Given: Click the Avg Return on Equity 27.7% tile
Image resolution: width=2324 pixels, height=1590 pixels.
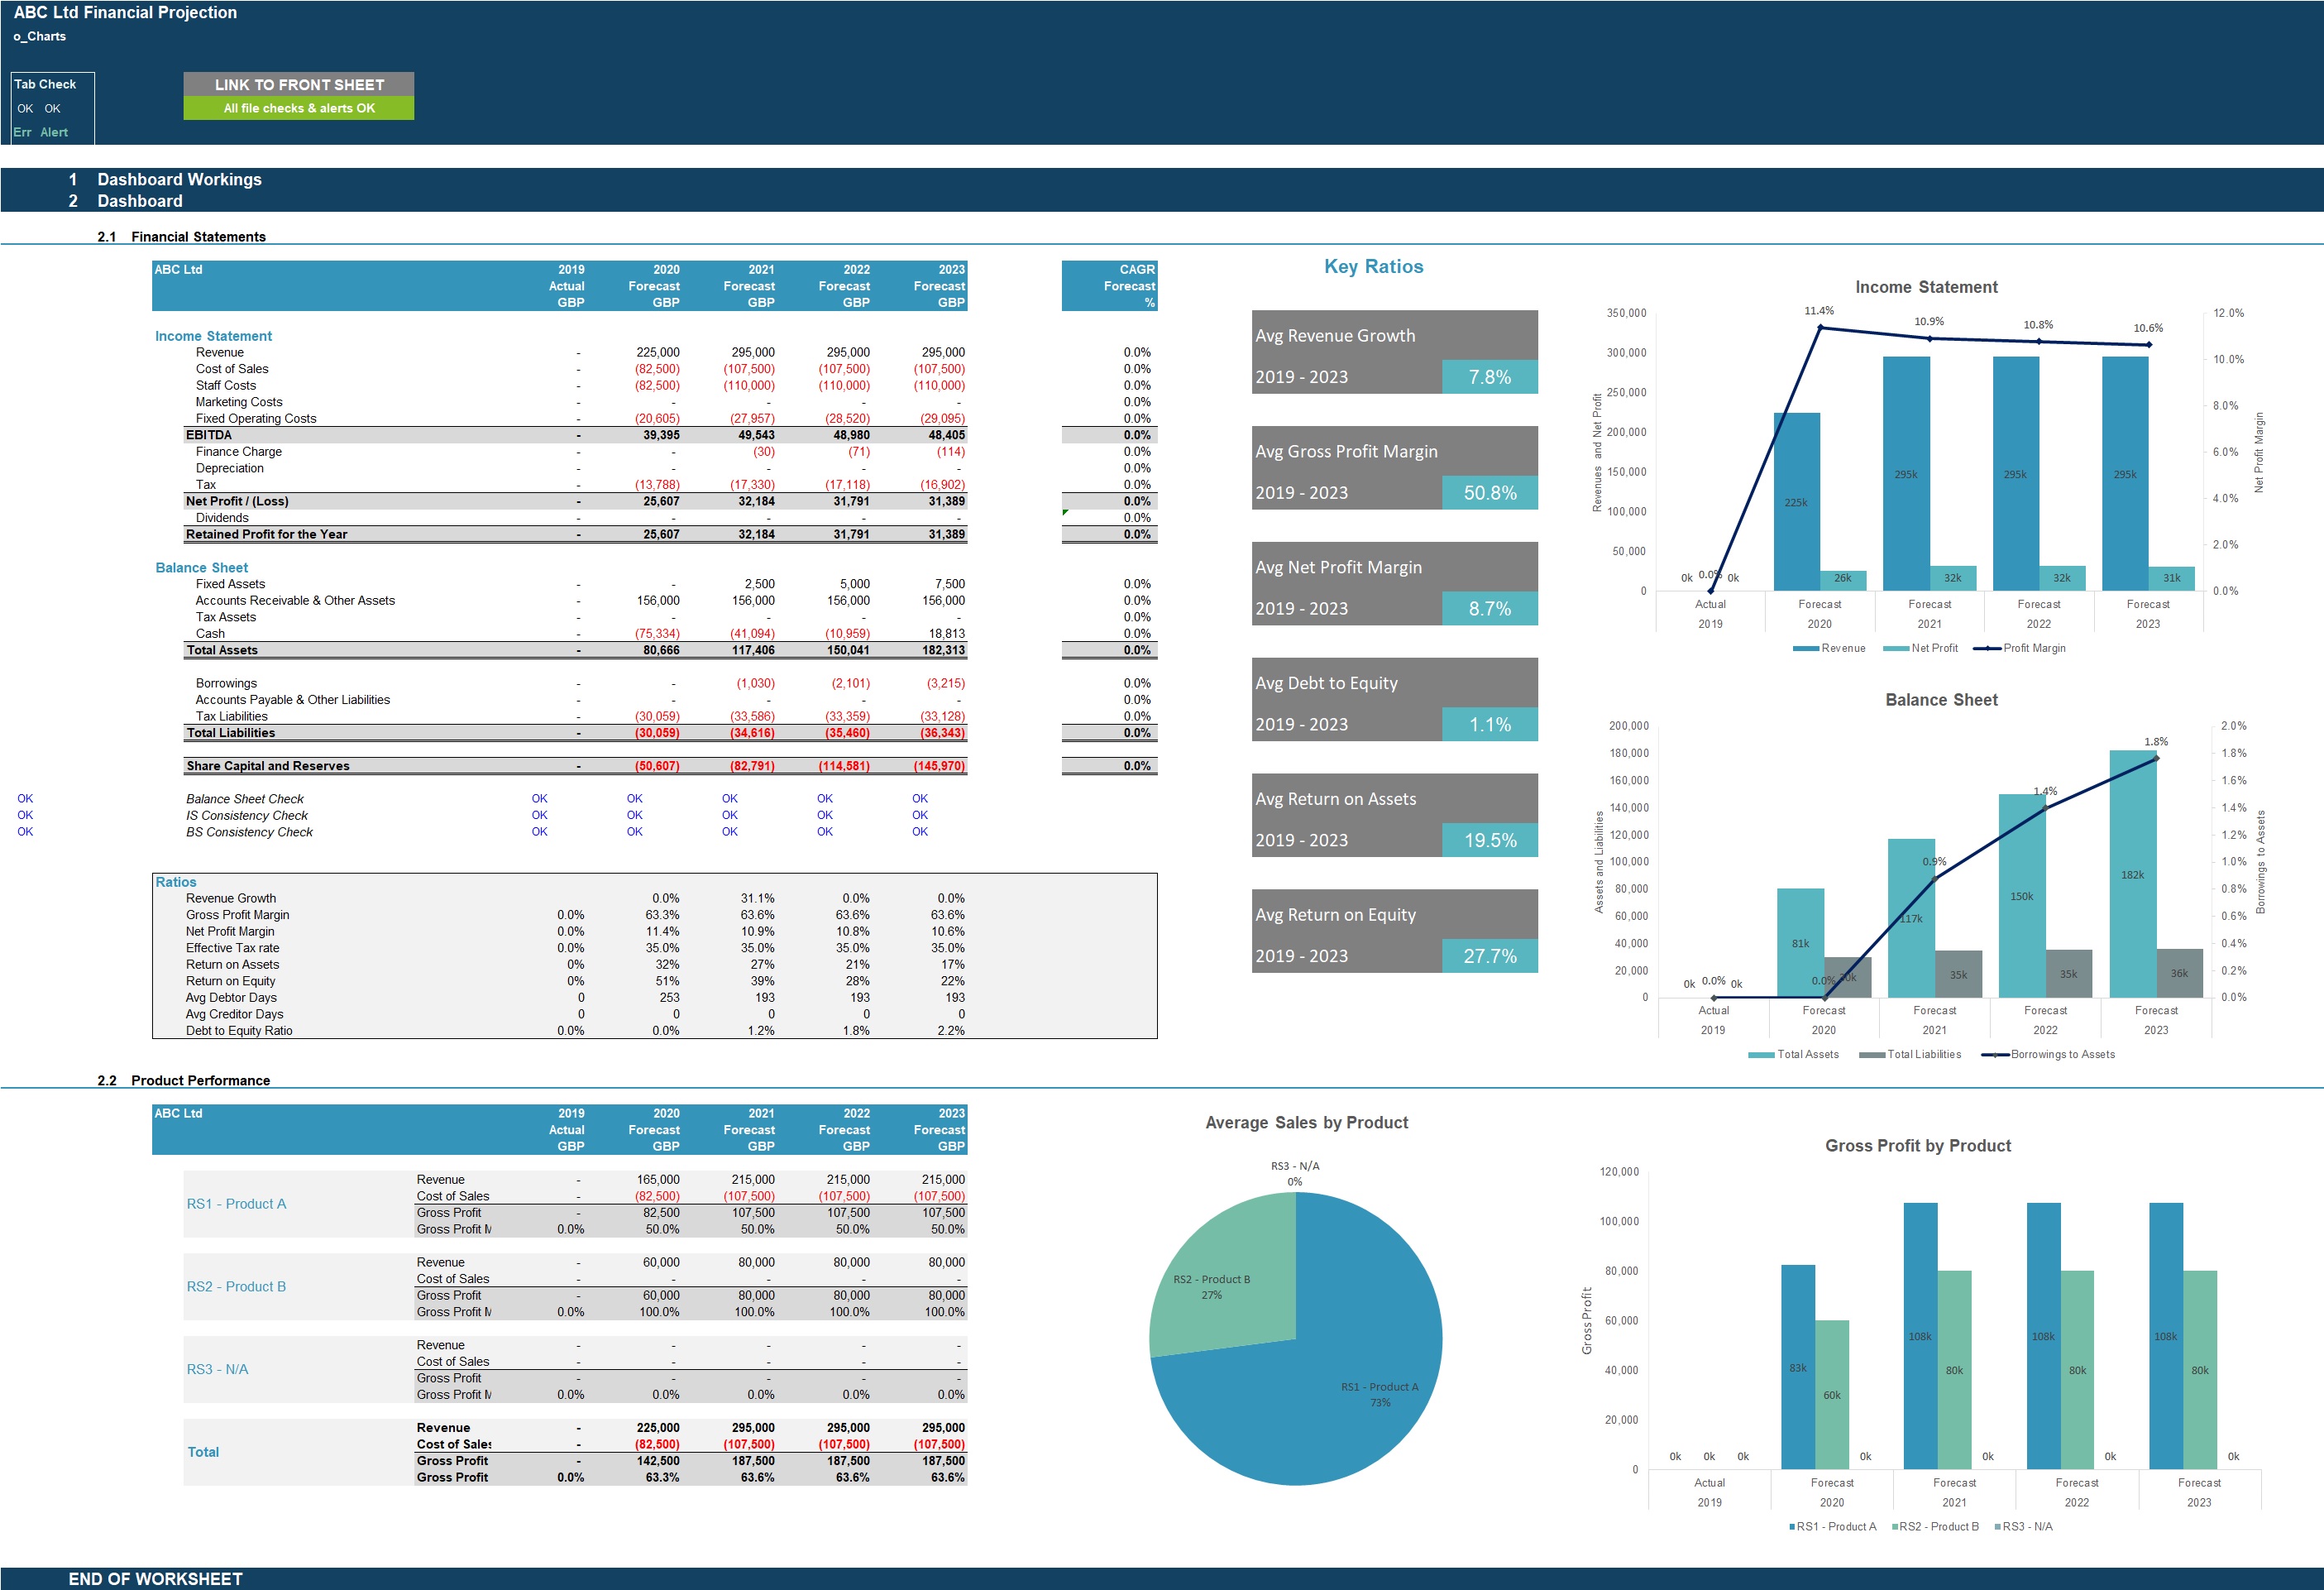Looking at the screenshot, I should (x=1489, y=956).
